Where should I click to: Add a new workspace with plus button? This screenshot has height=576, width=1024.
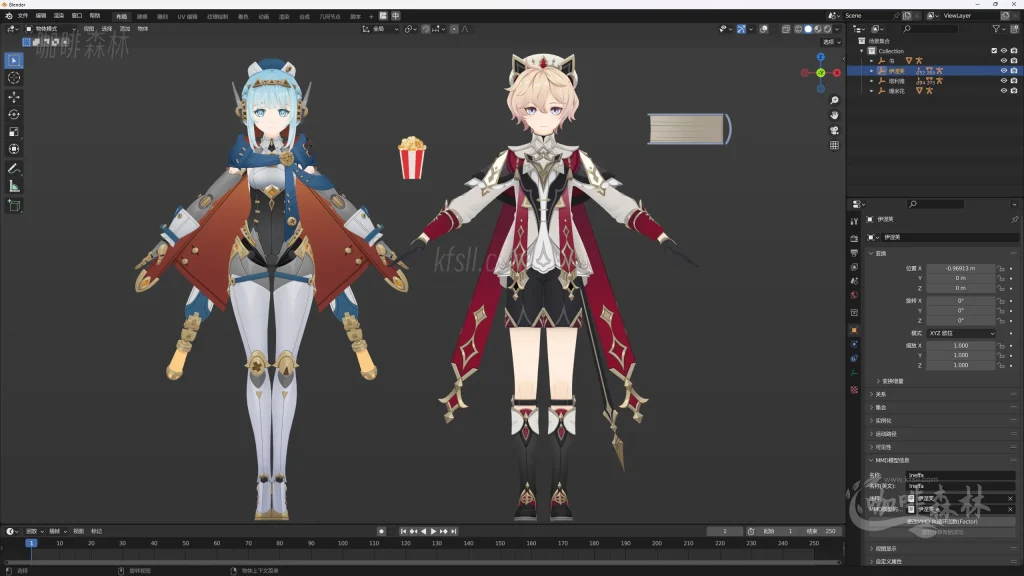coord(371,16)
